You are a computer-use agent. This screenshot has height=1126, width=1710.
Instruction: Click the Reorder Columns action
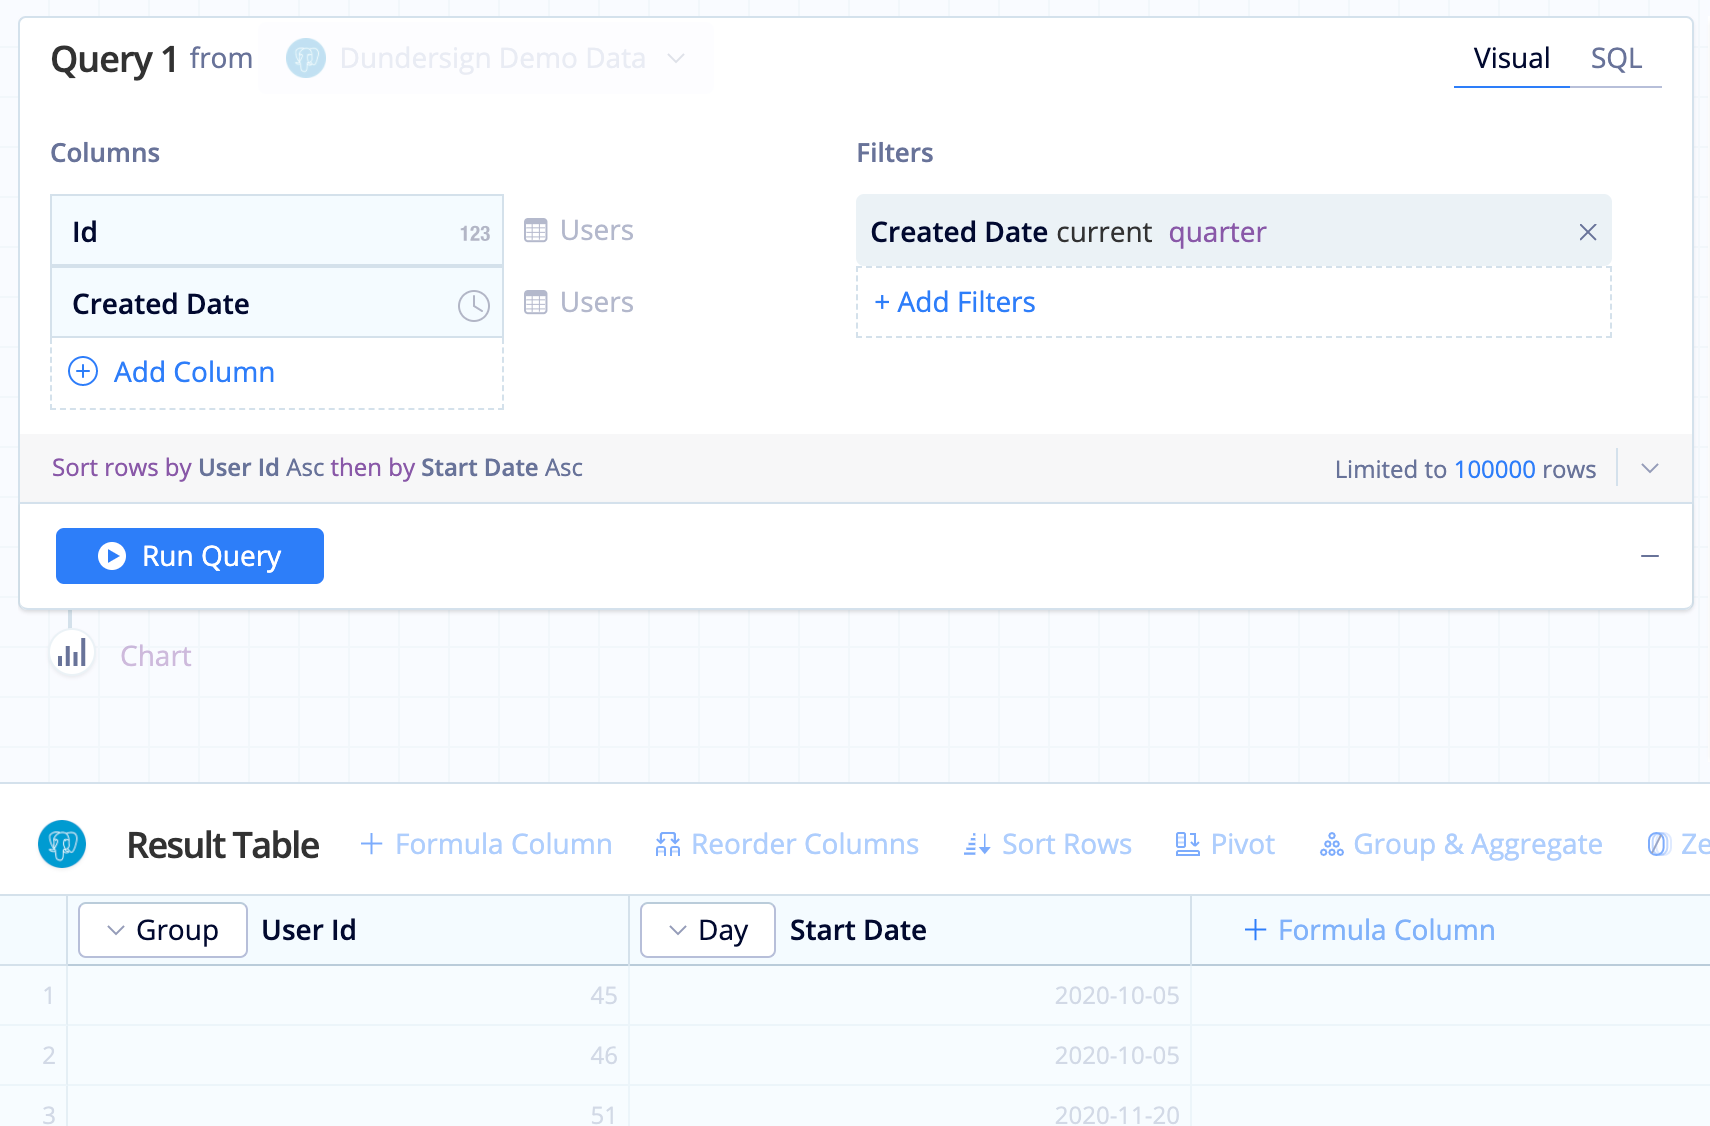click(787, 844)
